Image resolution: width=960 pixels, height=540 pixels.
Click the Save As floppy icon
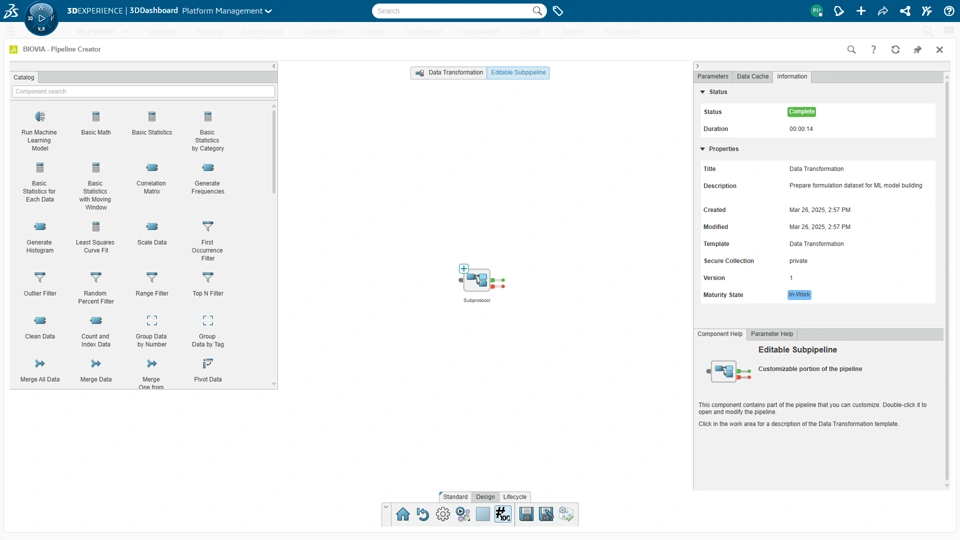546,514
